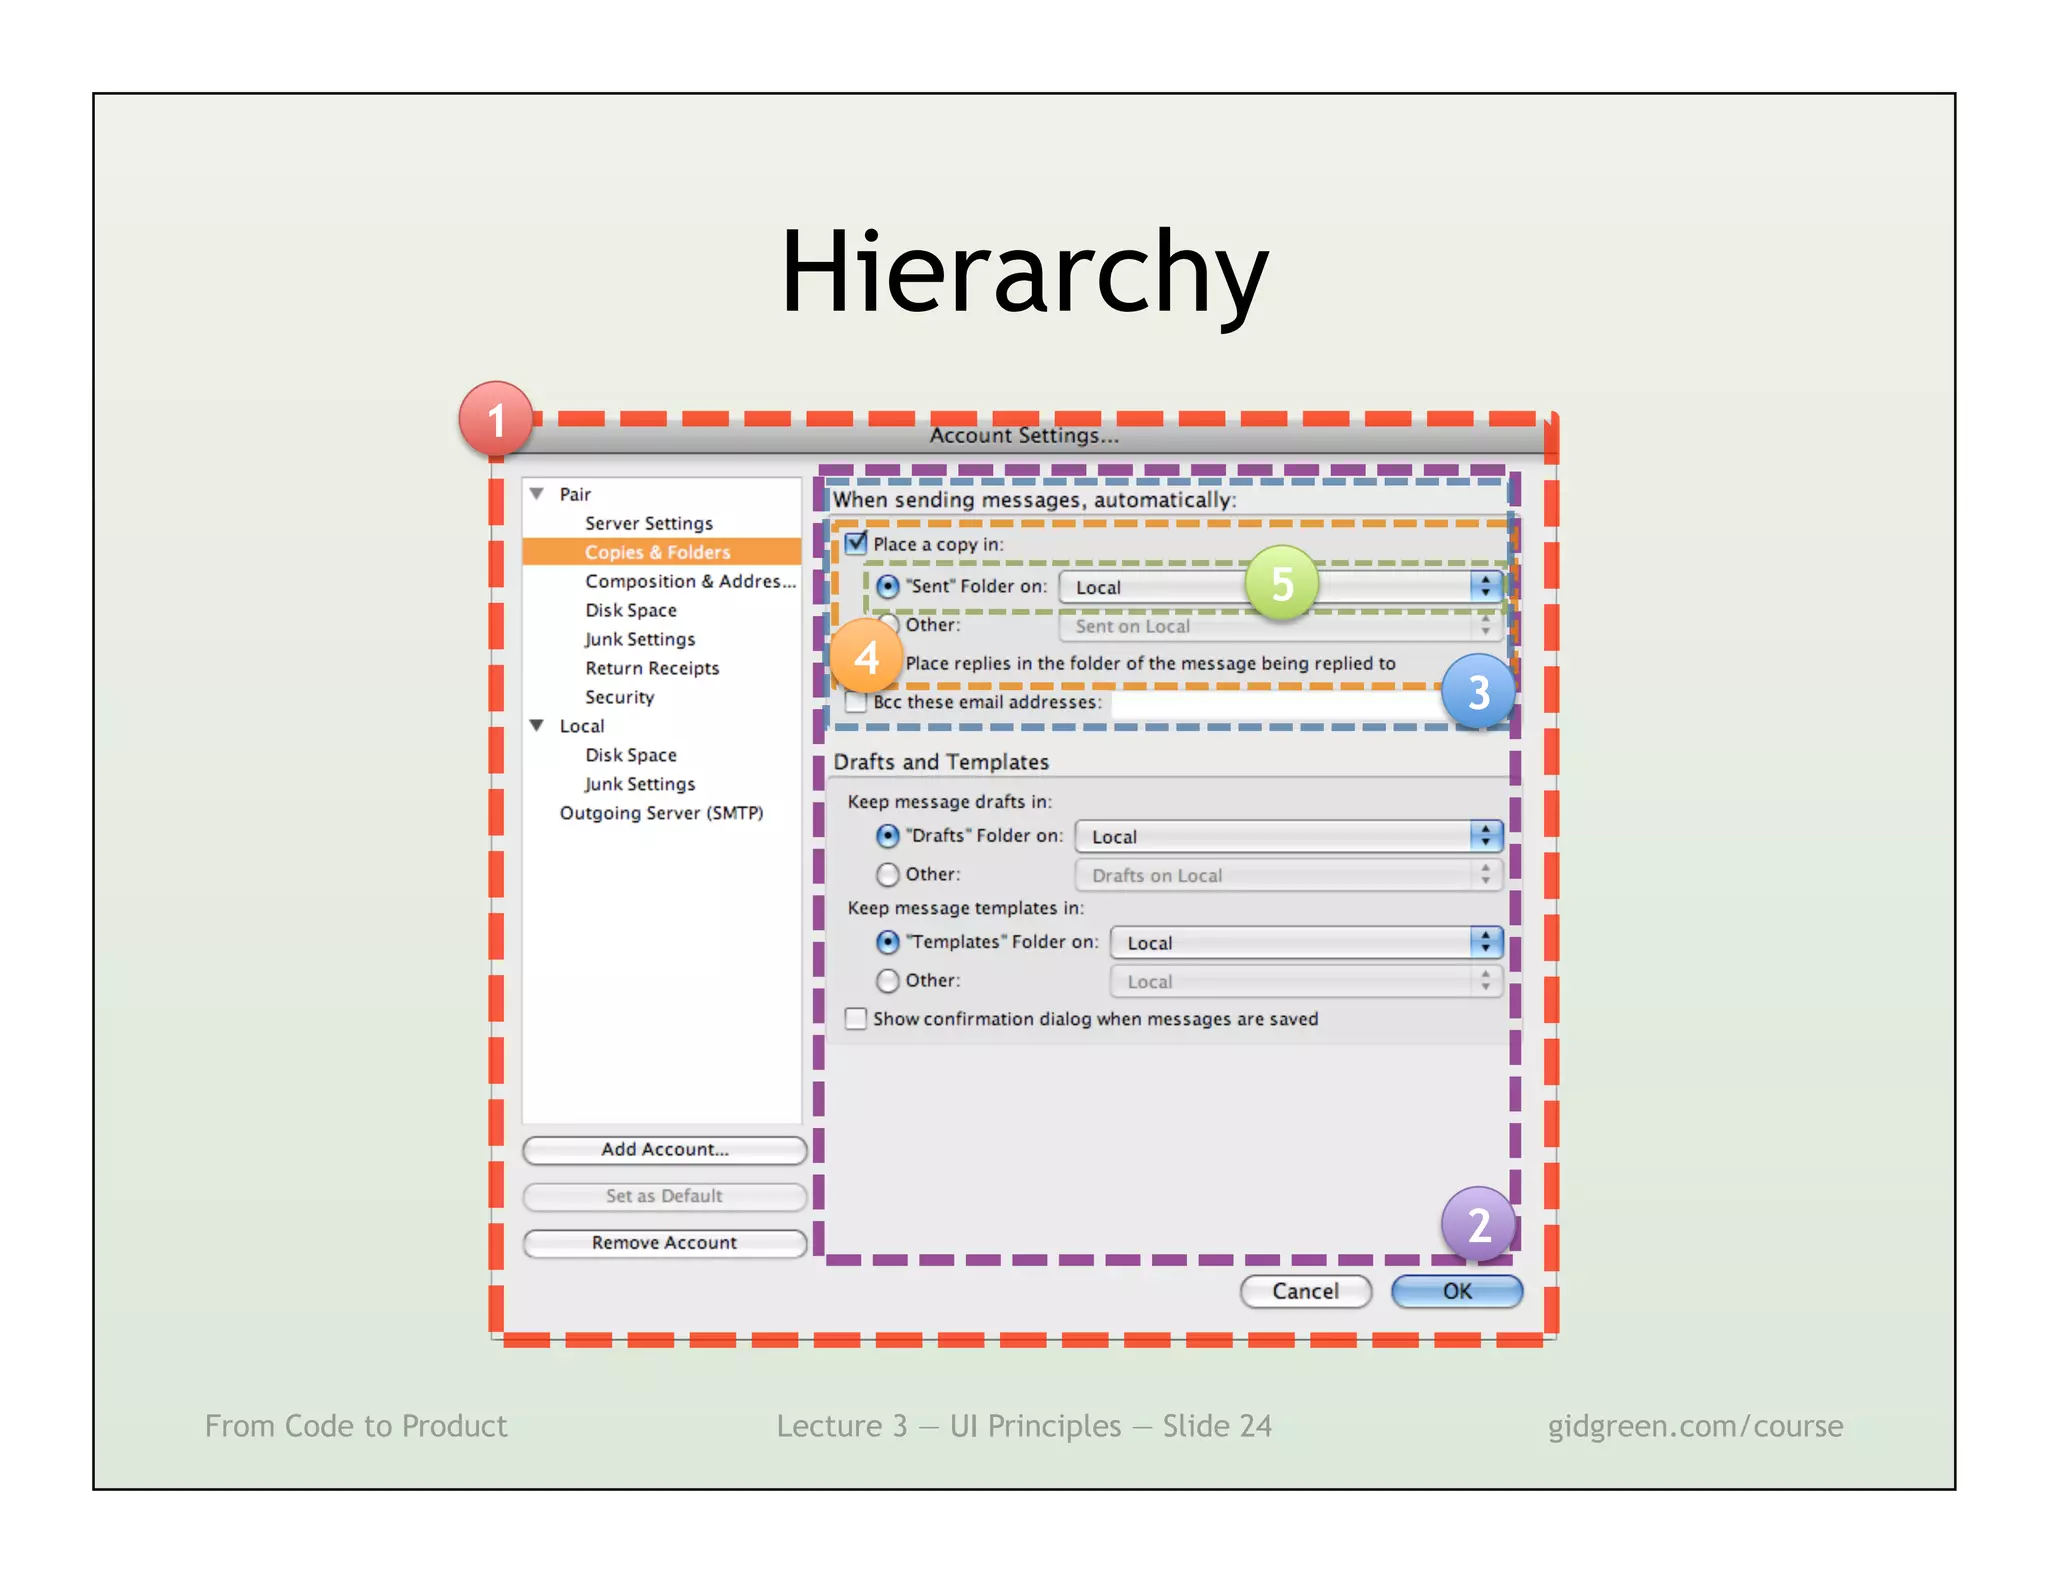Select Outgoing Server (SMTP)

[x=661, y=813]
